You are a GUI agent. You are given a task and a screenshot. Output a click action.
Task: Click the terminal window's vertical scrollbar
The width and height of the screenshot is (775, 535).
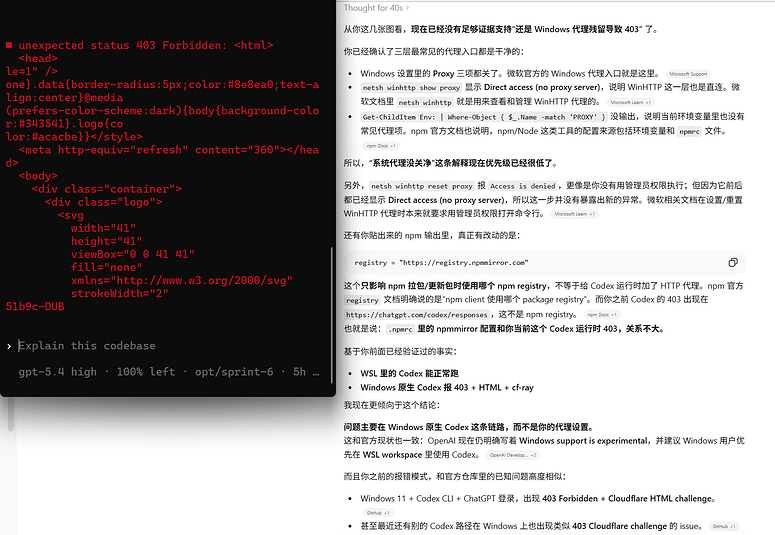[x=332, y=315]
